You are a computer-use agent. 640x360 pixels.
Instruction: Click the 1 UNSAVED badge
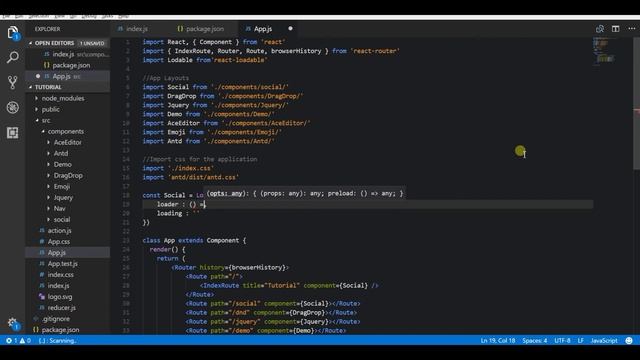(92, 43)
